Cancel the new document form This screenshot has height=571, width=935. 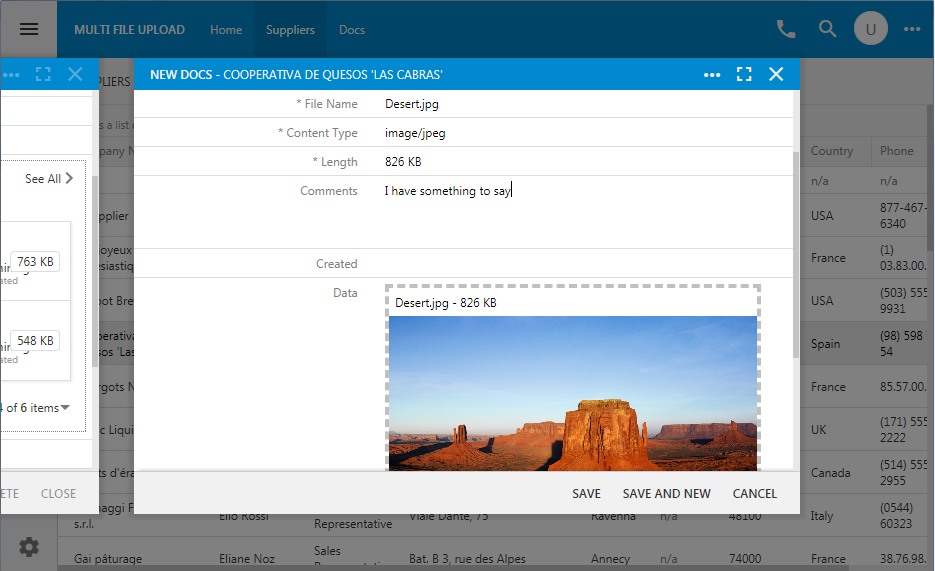754,493
